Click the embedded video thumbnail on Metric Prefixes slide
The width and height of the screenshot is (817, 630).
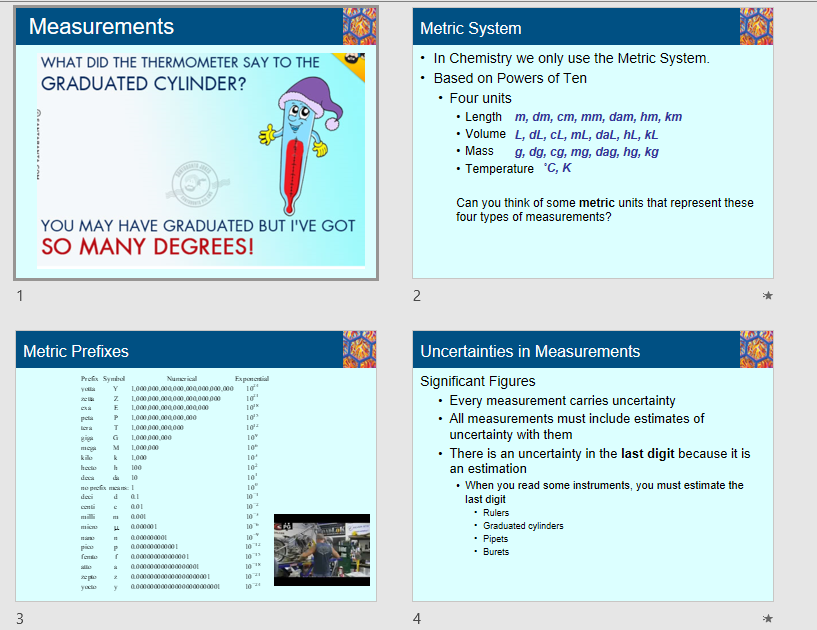coord(321,550)
